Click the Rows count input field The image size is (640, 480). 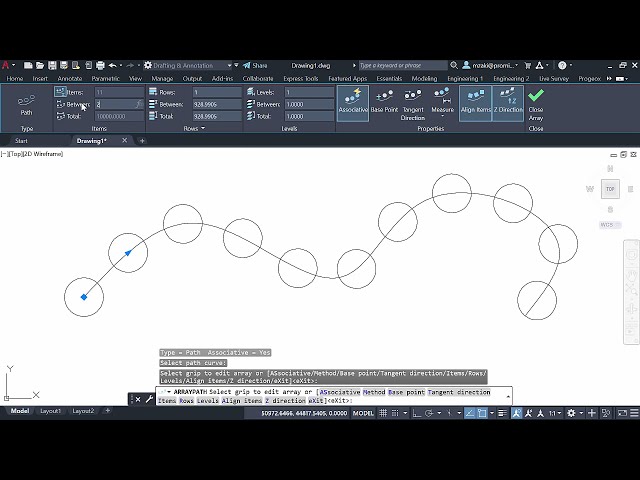point(217,92)
